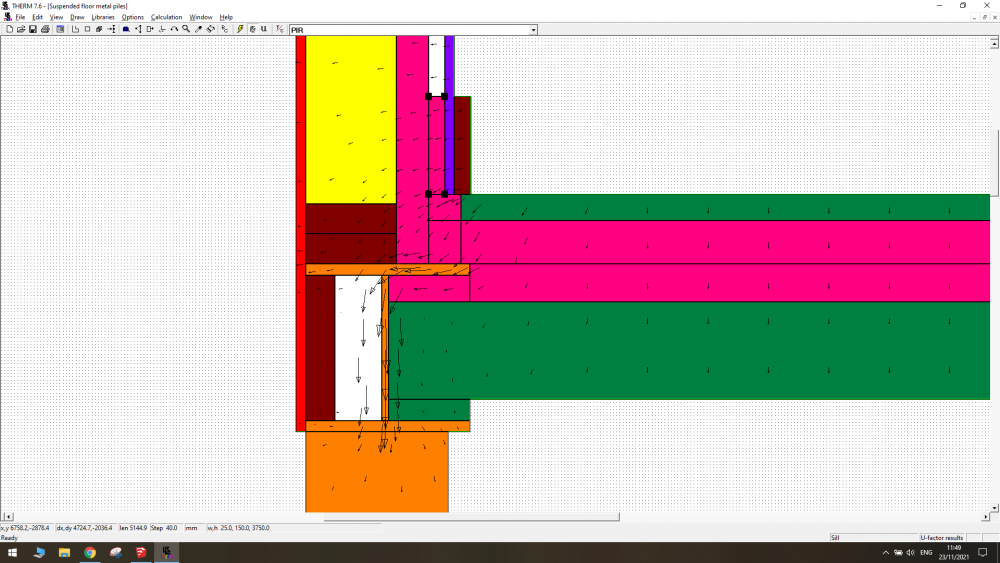Click the mm units status field
This screenshot has width=1000, height=563.
click(x=193, y=528)
